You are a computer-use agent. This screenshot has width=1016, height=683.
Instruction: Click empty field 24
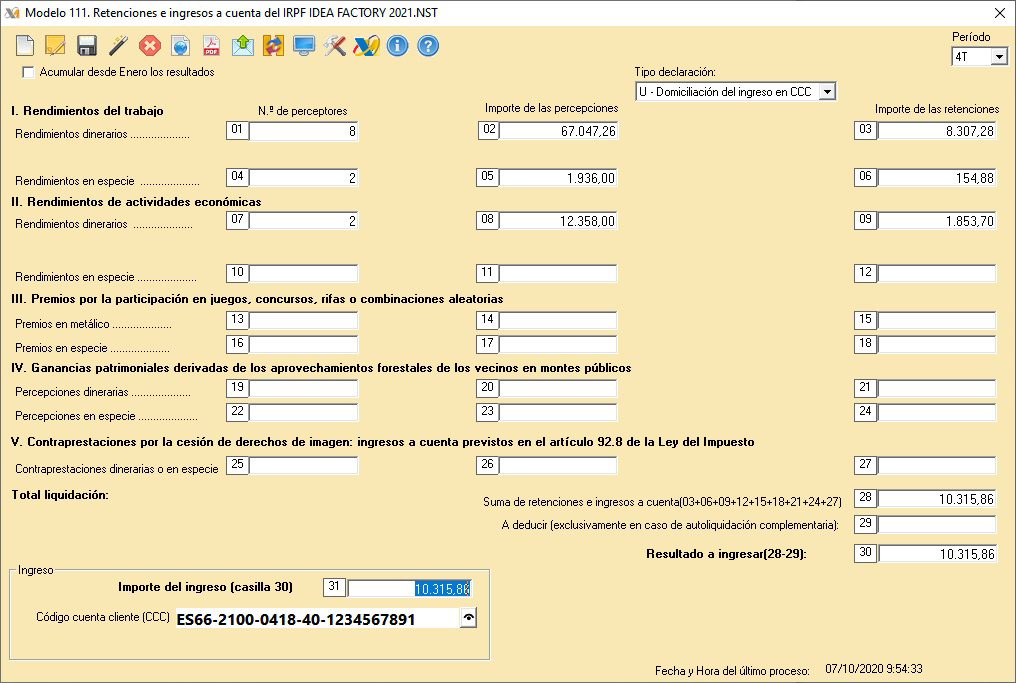[936, 412]
